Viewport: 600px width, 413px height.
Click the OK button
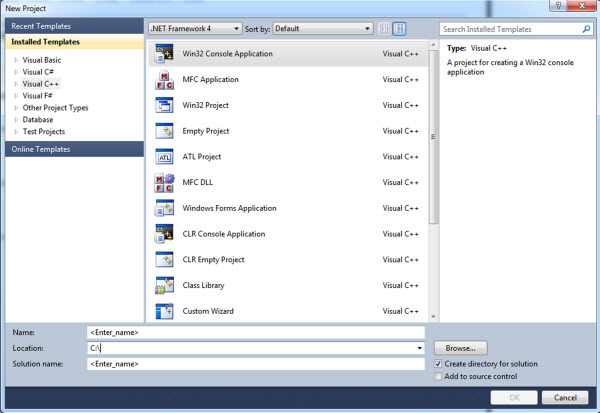514,397
